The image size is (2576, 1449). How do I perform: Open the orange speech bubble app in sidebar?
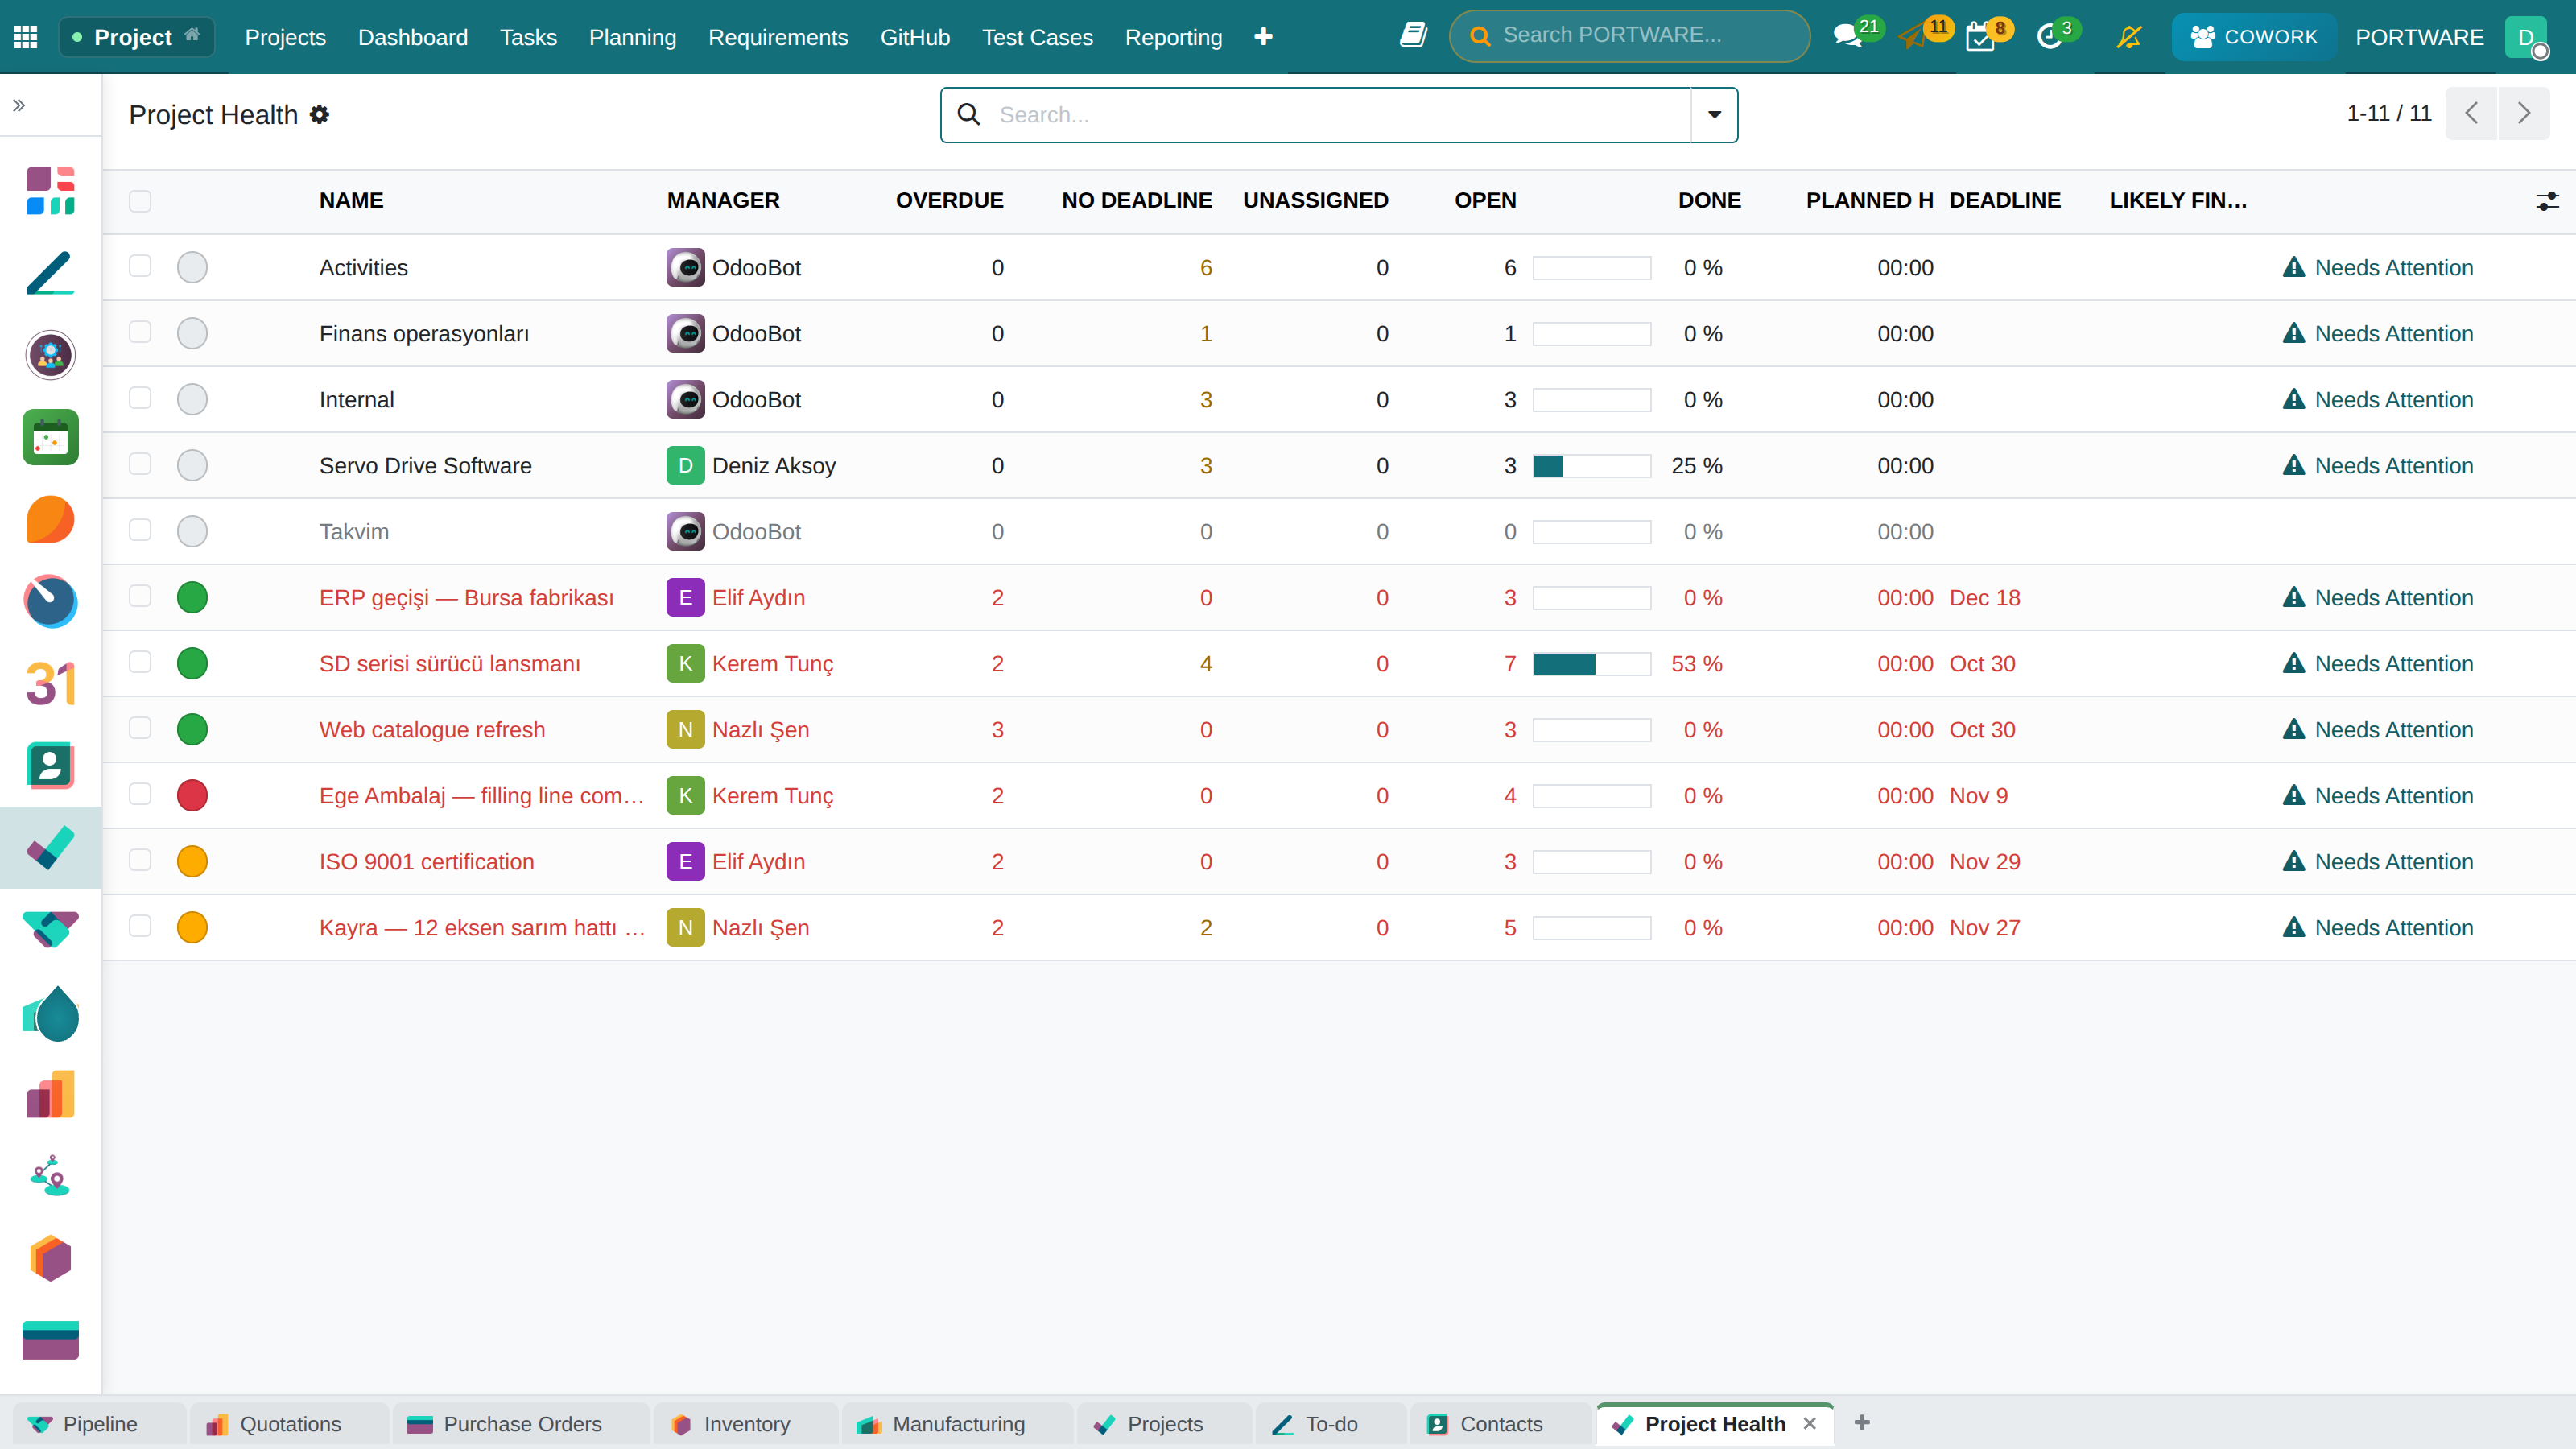coord(51,519)
